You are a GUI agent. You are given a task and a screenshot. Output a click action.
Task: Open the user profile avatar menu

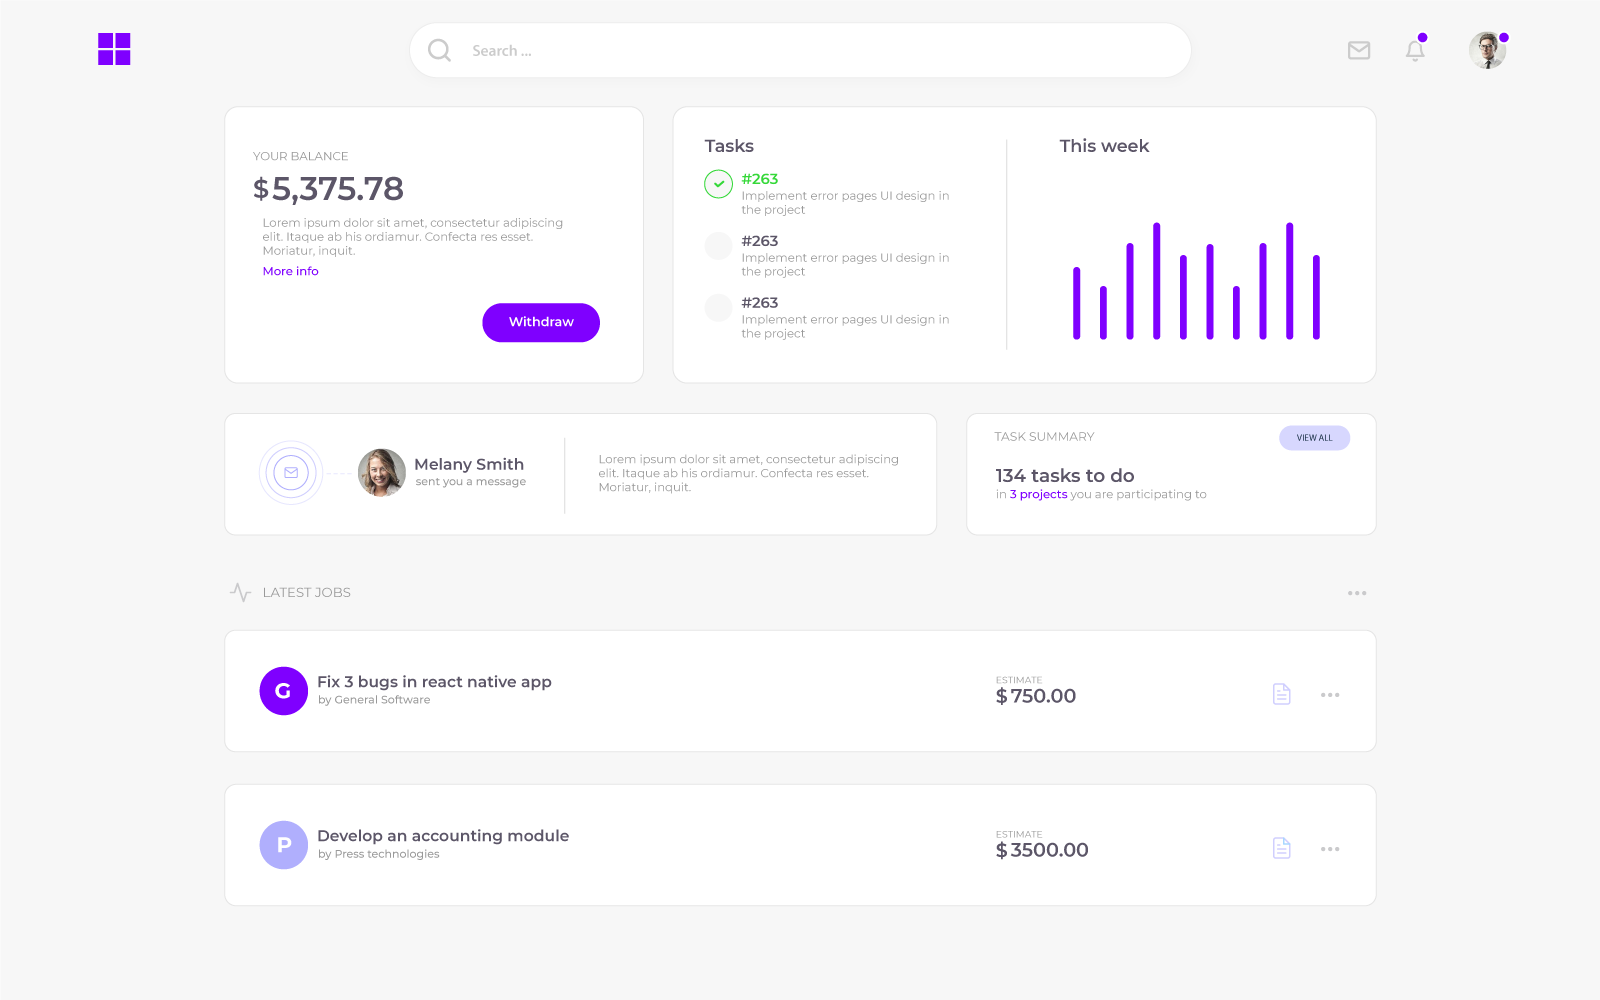pyautogui.click(x=1487, y=50)
